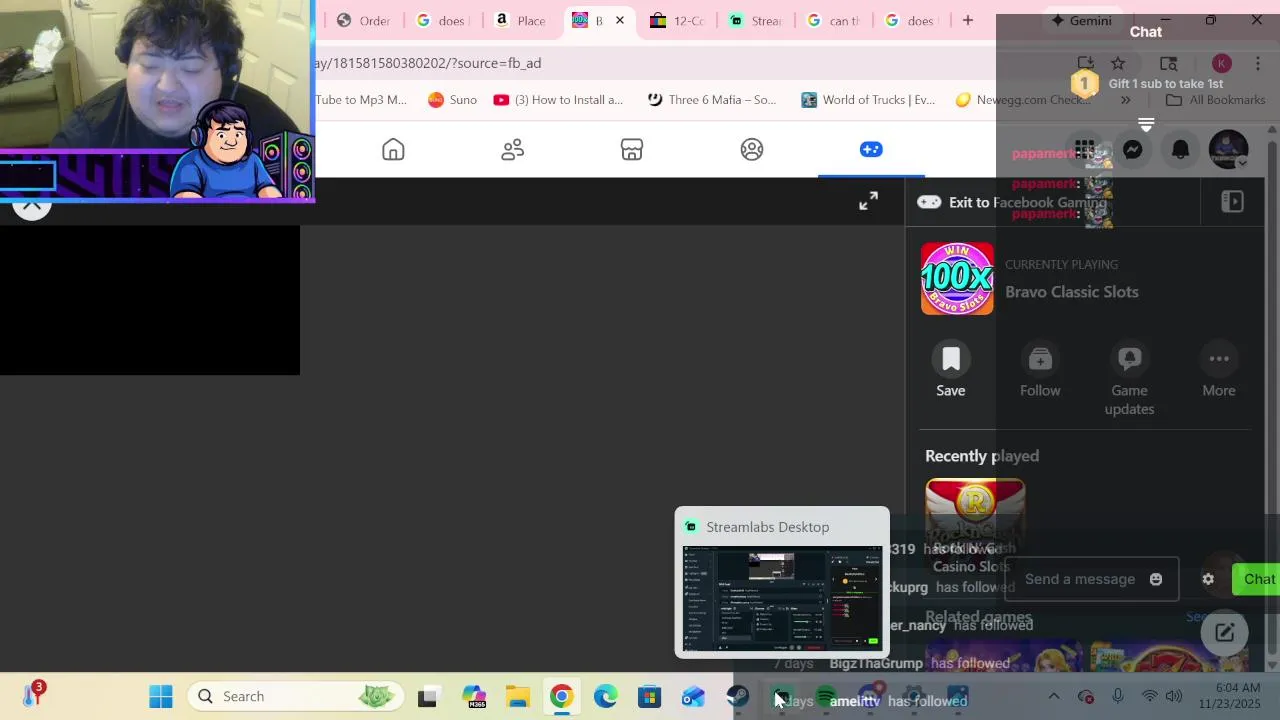Viewport: 1280px width, 720px height.
Task: Open the World of Trucks bookmark
Action: 868,100
